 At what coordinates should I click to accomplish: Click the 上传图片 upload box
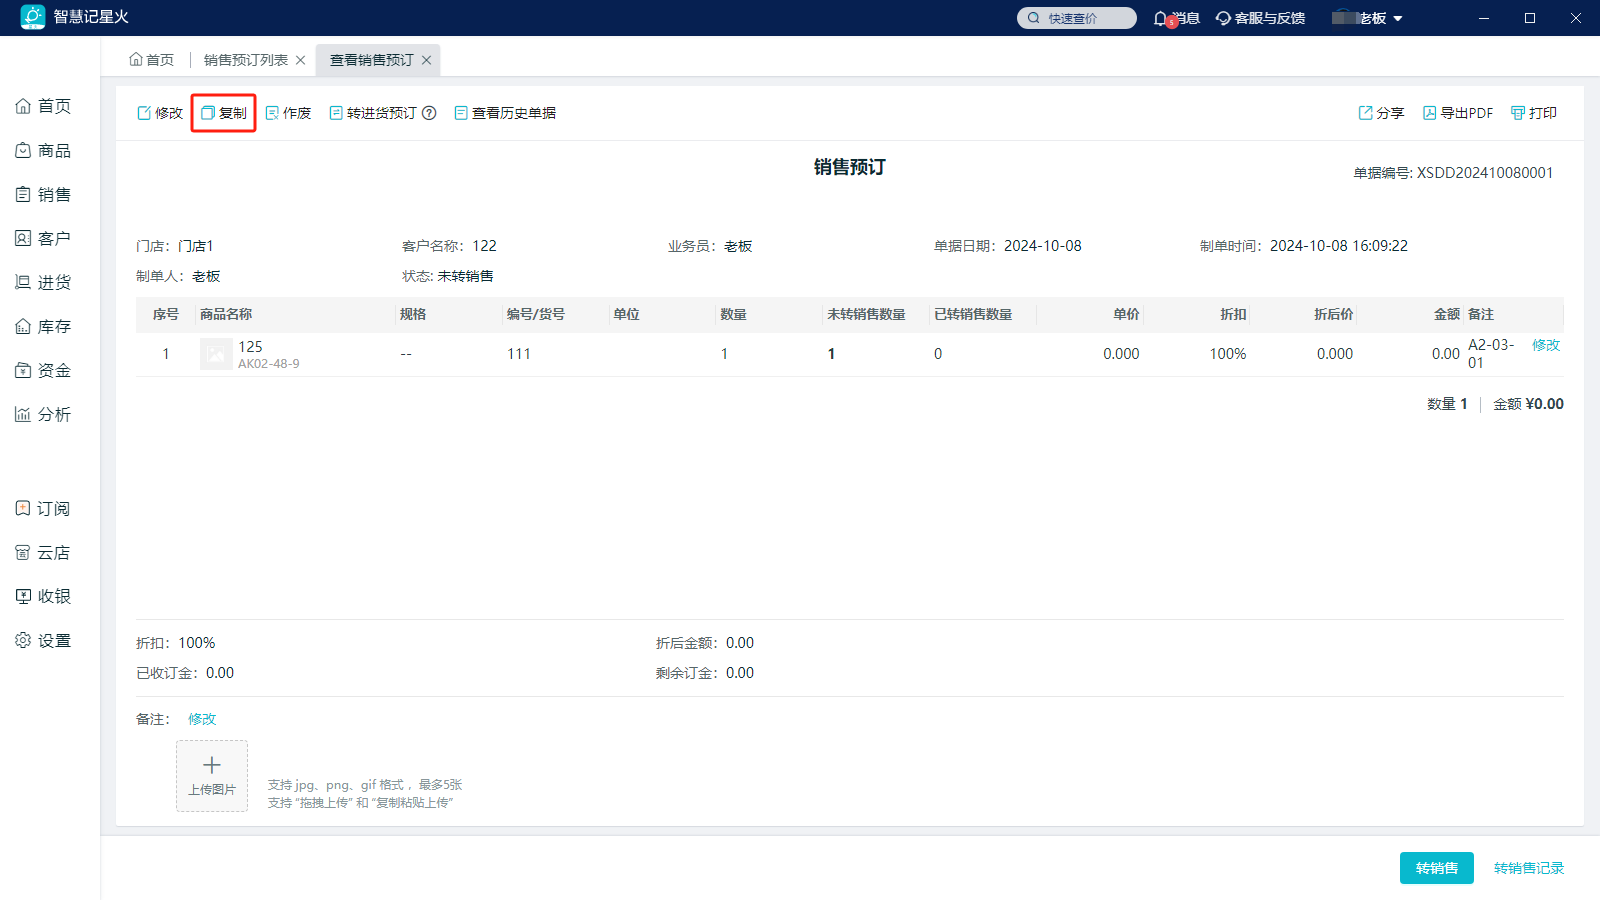(x=212, y=776)
